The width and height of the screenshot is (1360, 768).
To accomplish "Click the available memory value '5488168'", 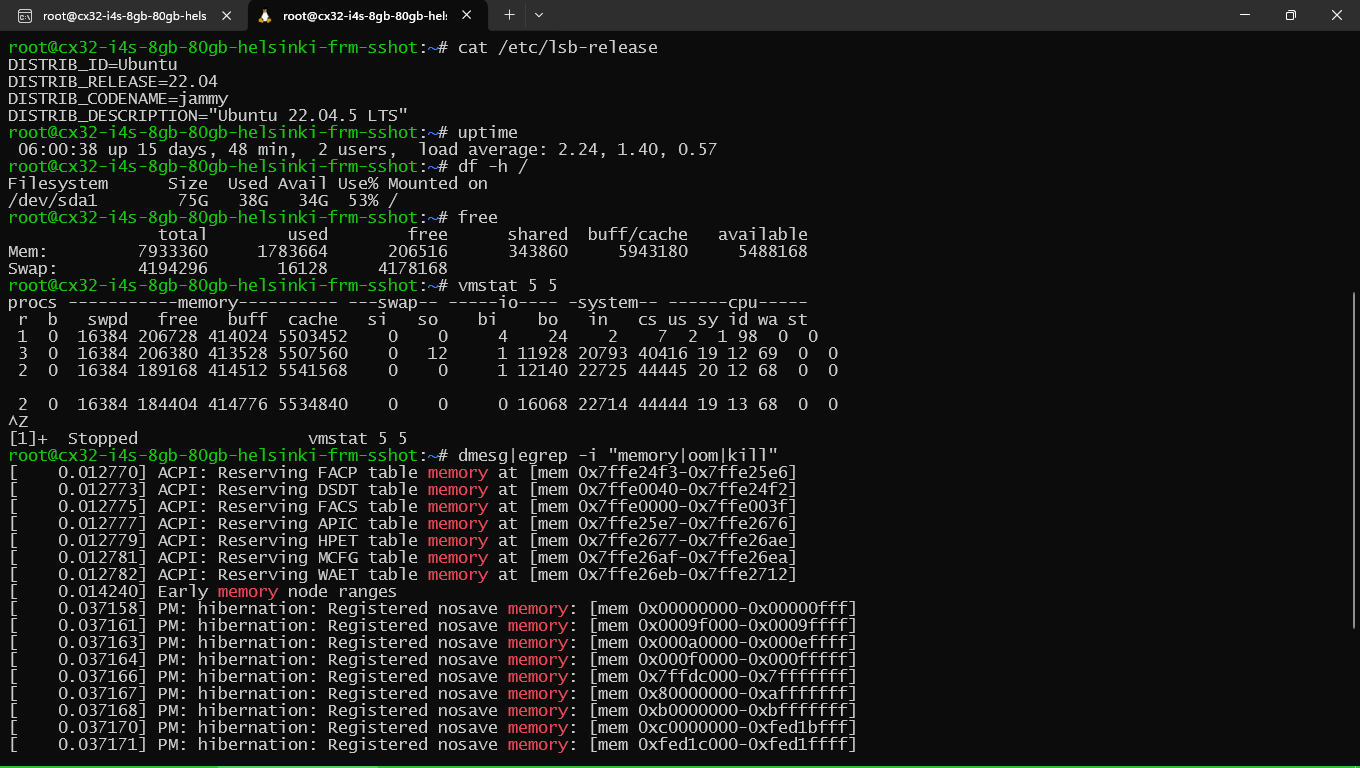I will pyautogui.click(x=773, y=251).
